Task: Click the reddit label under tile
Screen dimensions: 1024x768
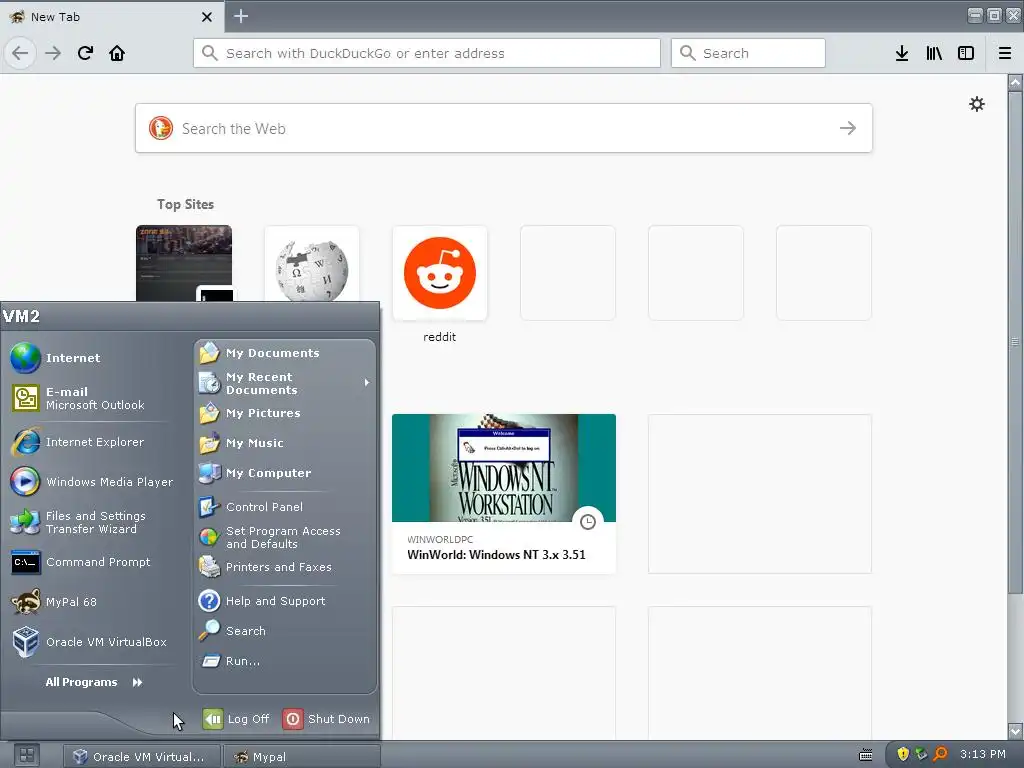Action: (440, 337)
